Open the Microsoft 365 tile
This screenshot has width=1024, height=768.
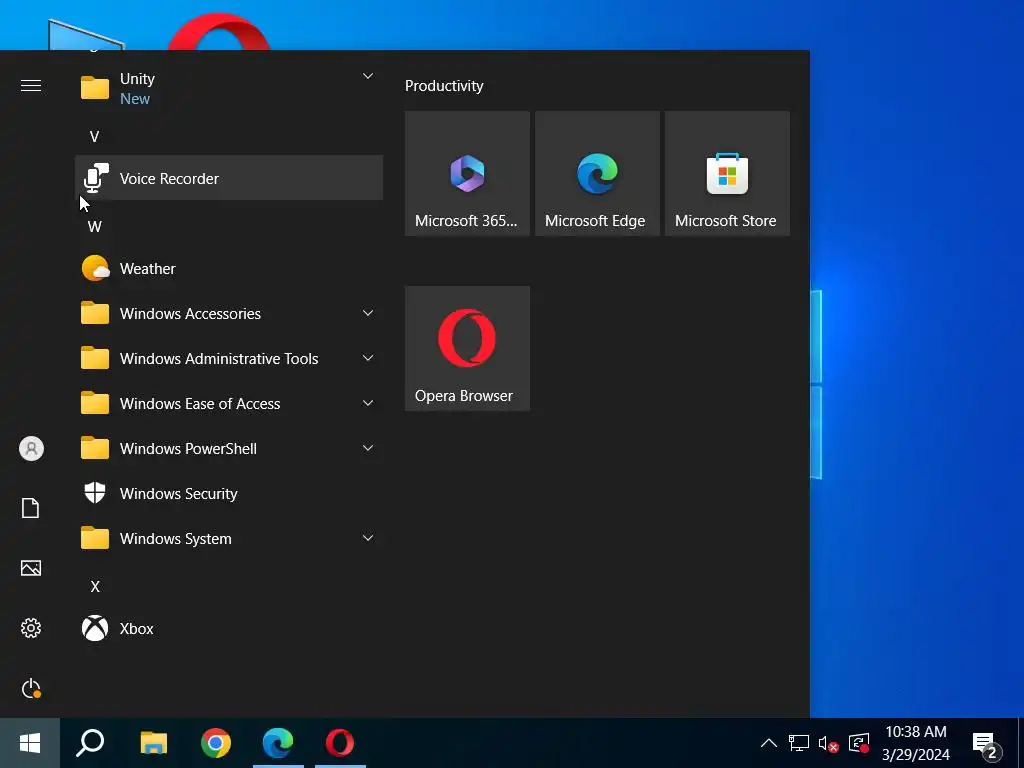[467, 173]
